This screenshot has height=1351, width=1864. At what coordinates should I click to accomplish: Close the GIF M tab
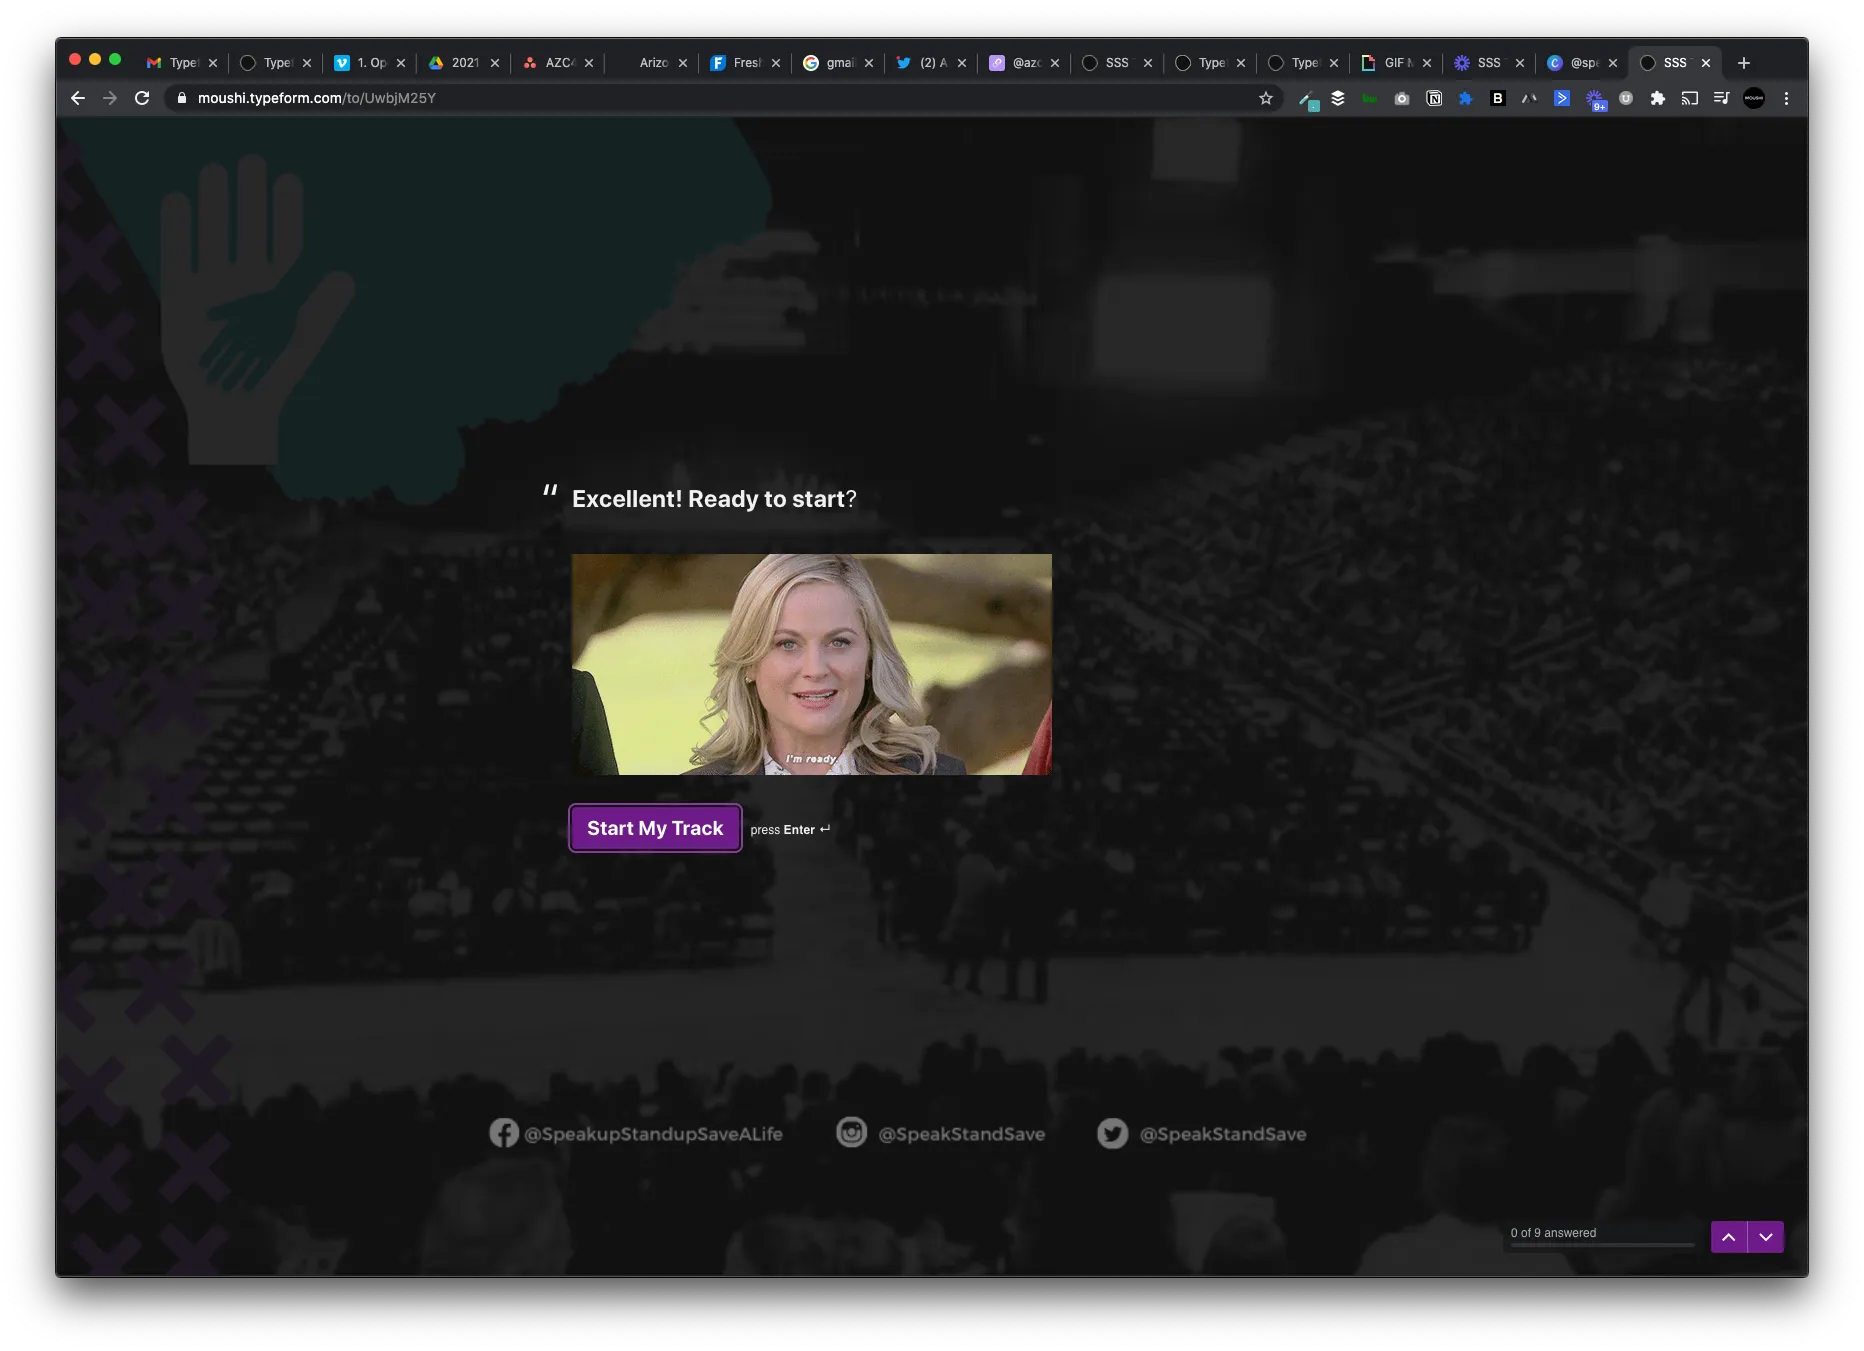(1427, 63)
